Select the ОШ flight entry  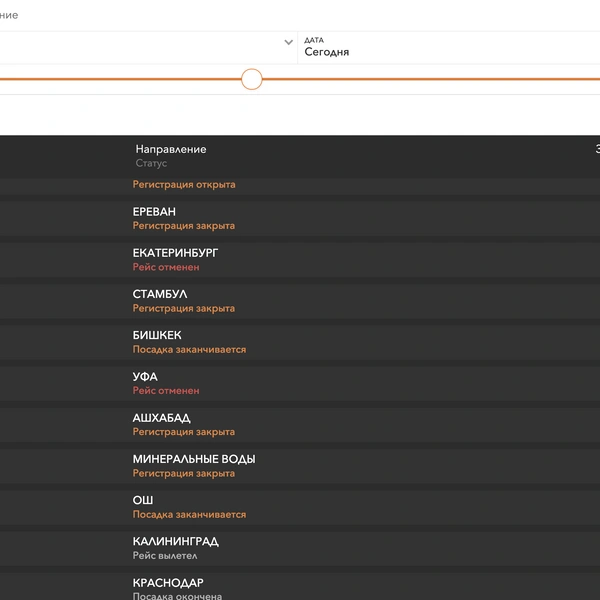click(x=300, y=507)
